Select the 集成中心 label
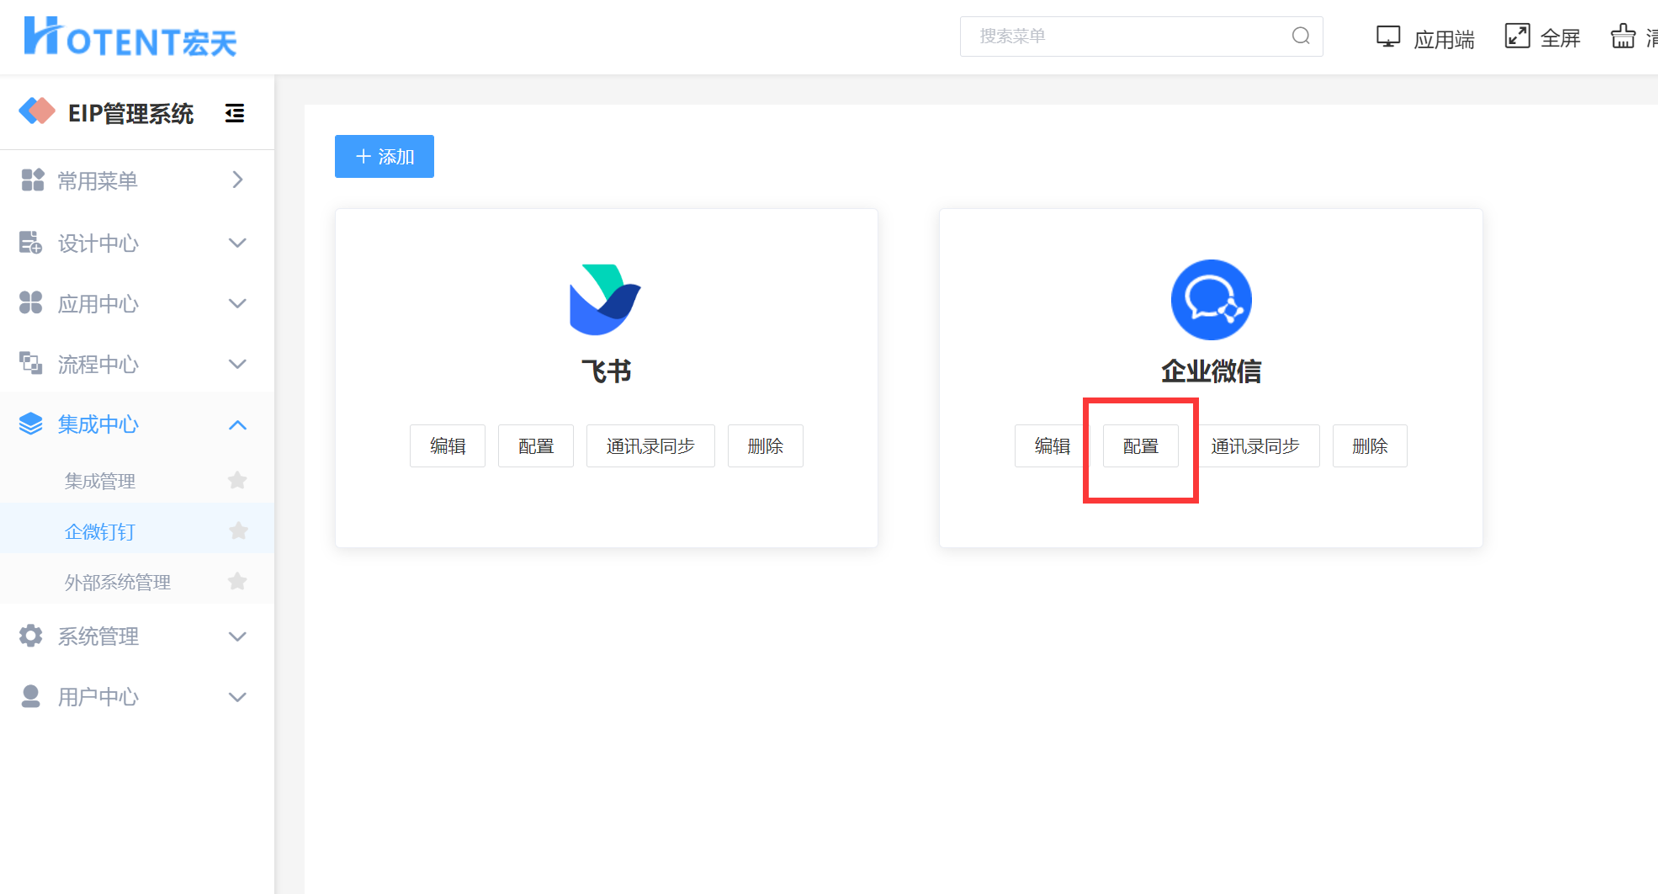Viewport: 1658px width, 894px height. [97, 425]
